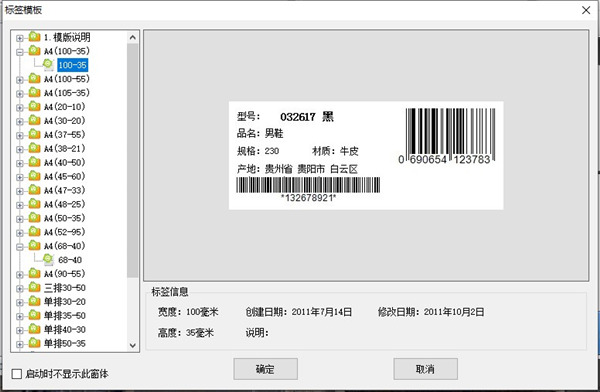This screenshot has height=392, width=600.
Task: Click the tree scrollbar down arrow
Action: click(132, 345)
